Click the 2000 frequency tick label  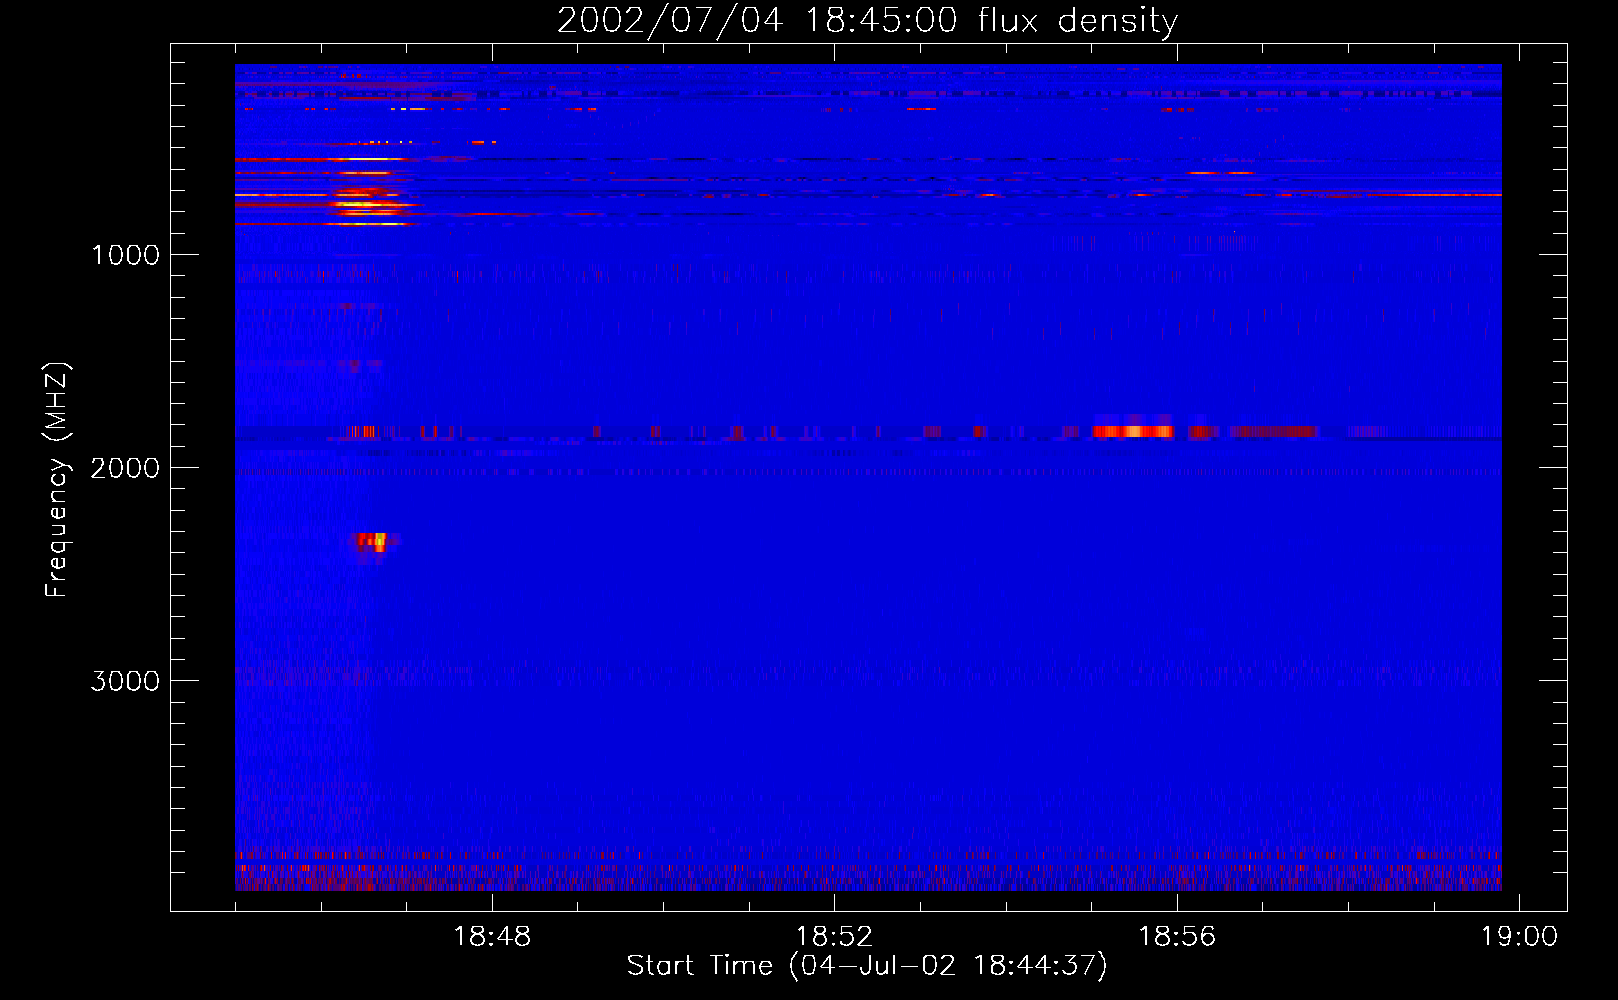tap(125, 468)
